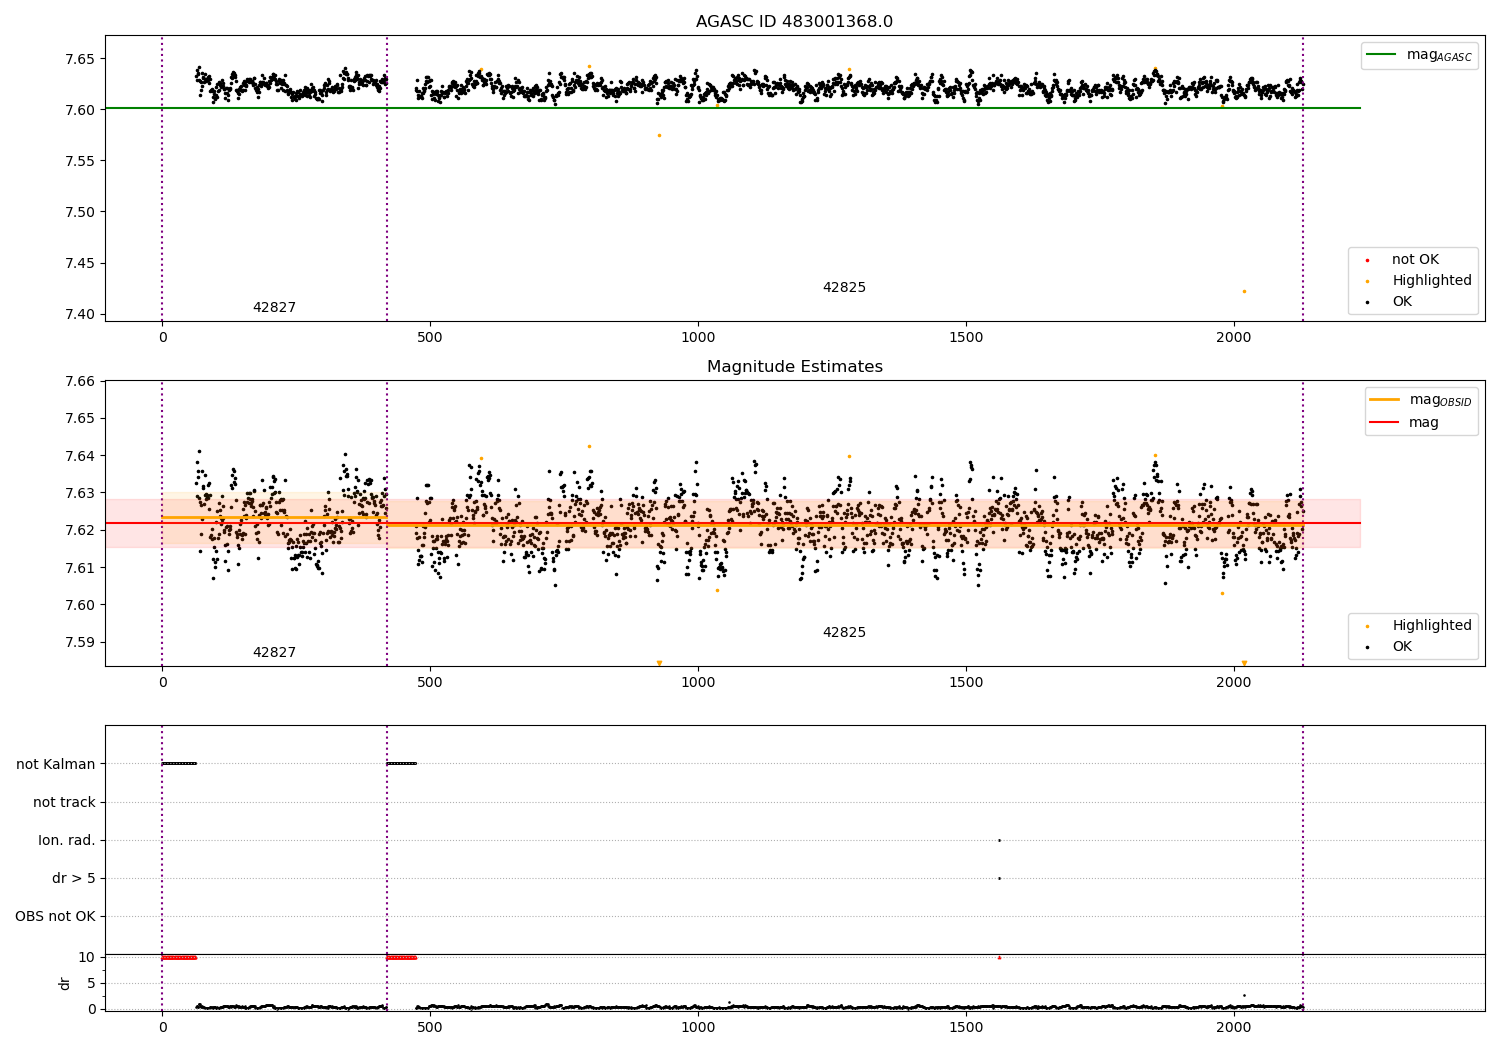Click the 'OBS not OK' axis label

click(55, 916)
